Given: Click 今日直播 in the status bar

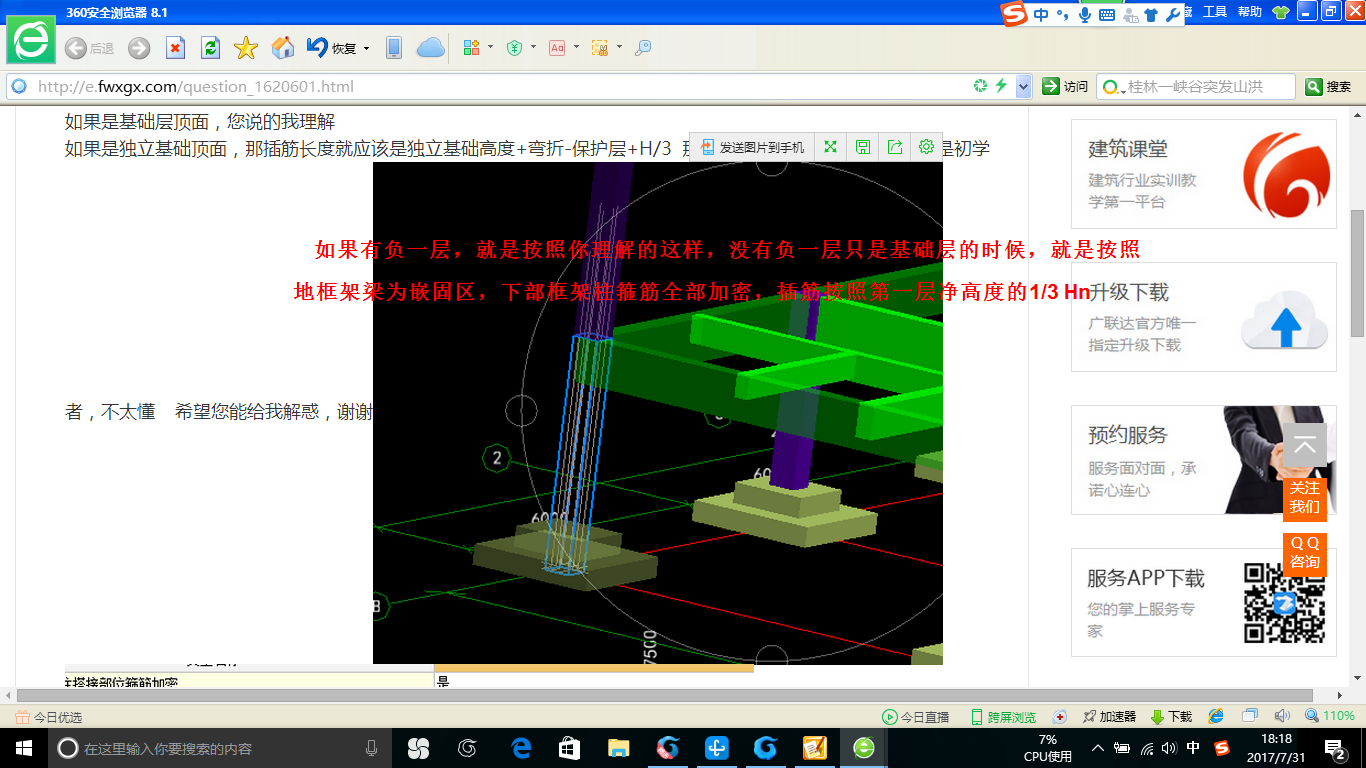Looking at the screenshot, I should pyautogui.click(x=915, y=717).
